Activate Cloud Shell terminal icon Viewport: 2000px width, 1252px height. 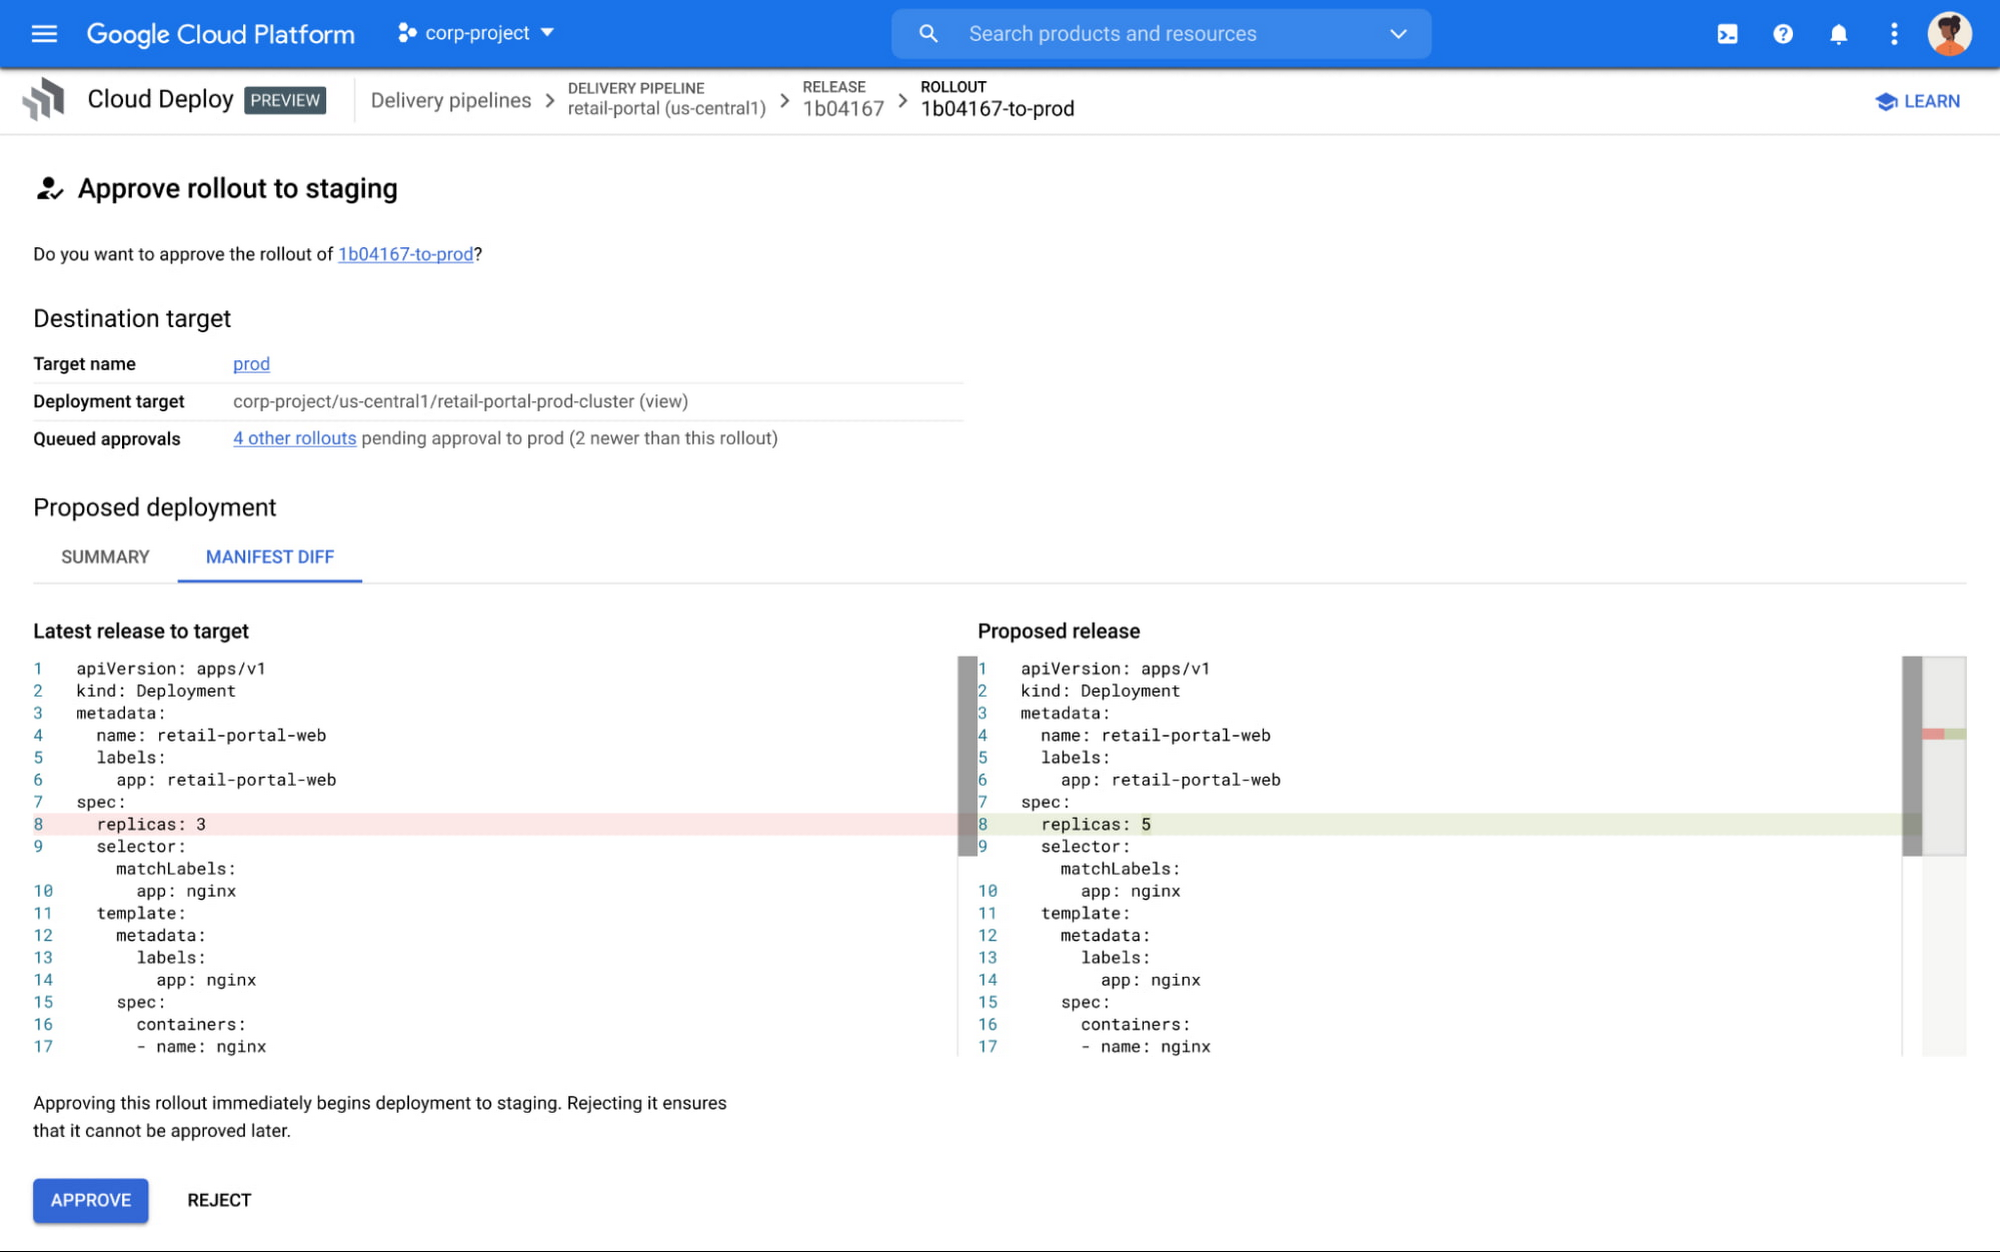coord(1727,34)
